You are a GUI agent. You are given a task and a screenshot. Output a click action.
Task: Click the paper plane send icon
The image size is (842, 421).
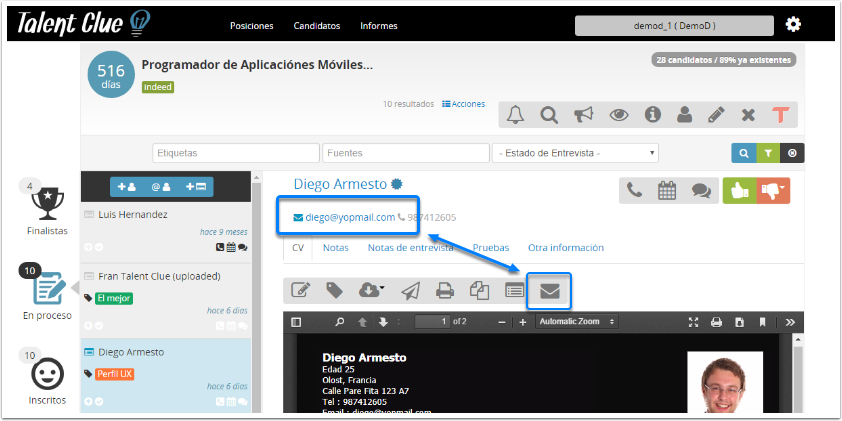(410, 291)
